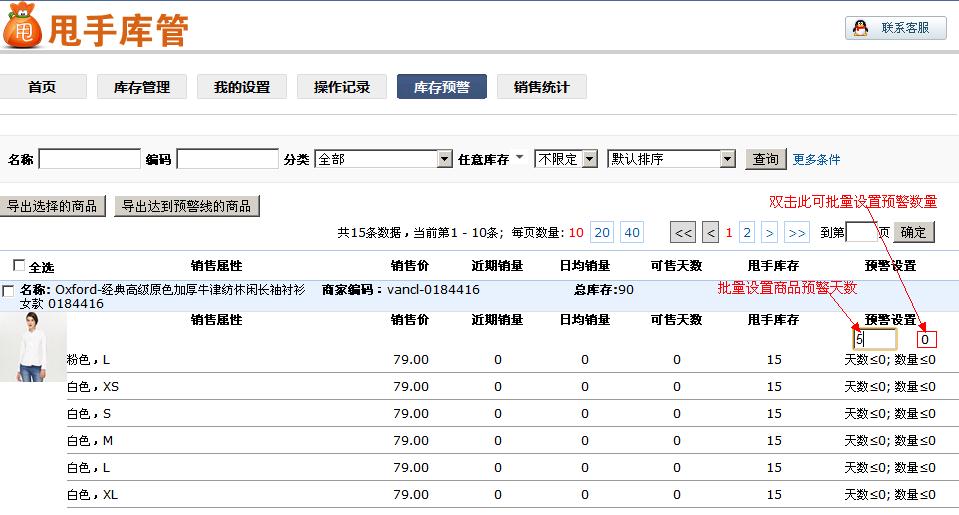The height and width of the screenshot is (515, 959).
Task: Go to next page with > button
Action: pos(769,232)
